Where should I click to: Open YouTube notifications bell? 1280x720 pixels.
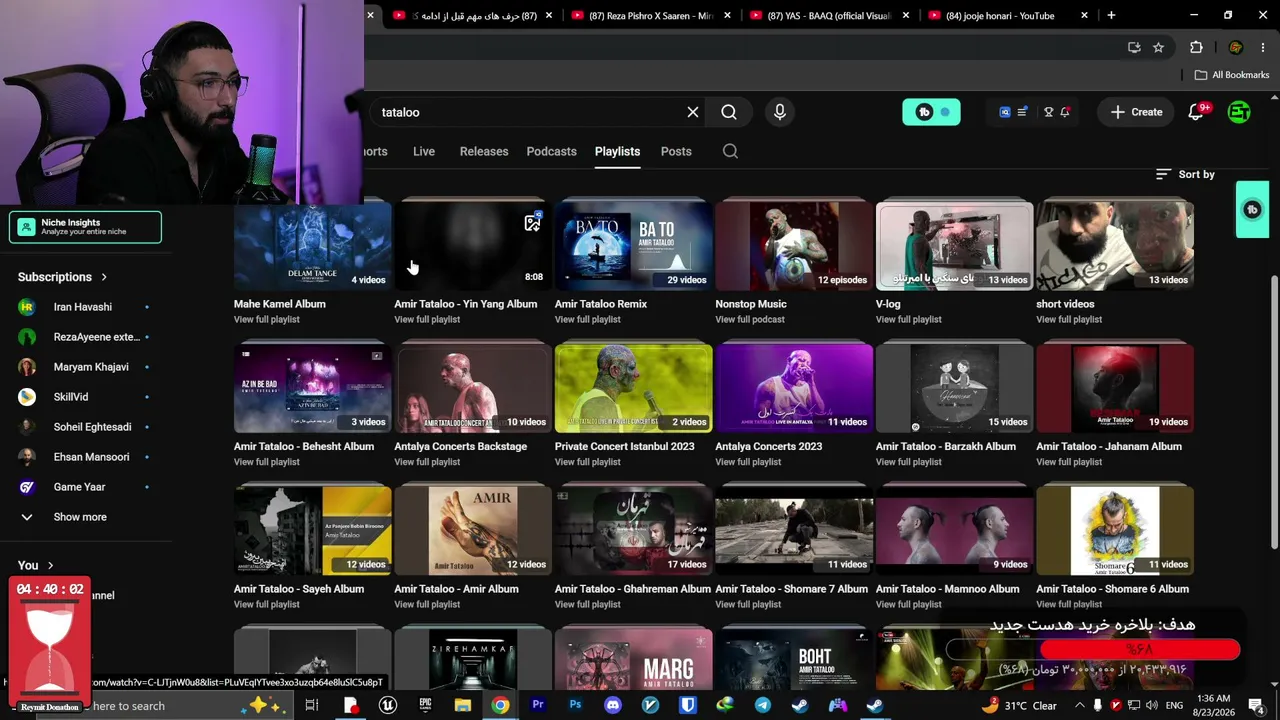coord(1196,112)
